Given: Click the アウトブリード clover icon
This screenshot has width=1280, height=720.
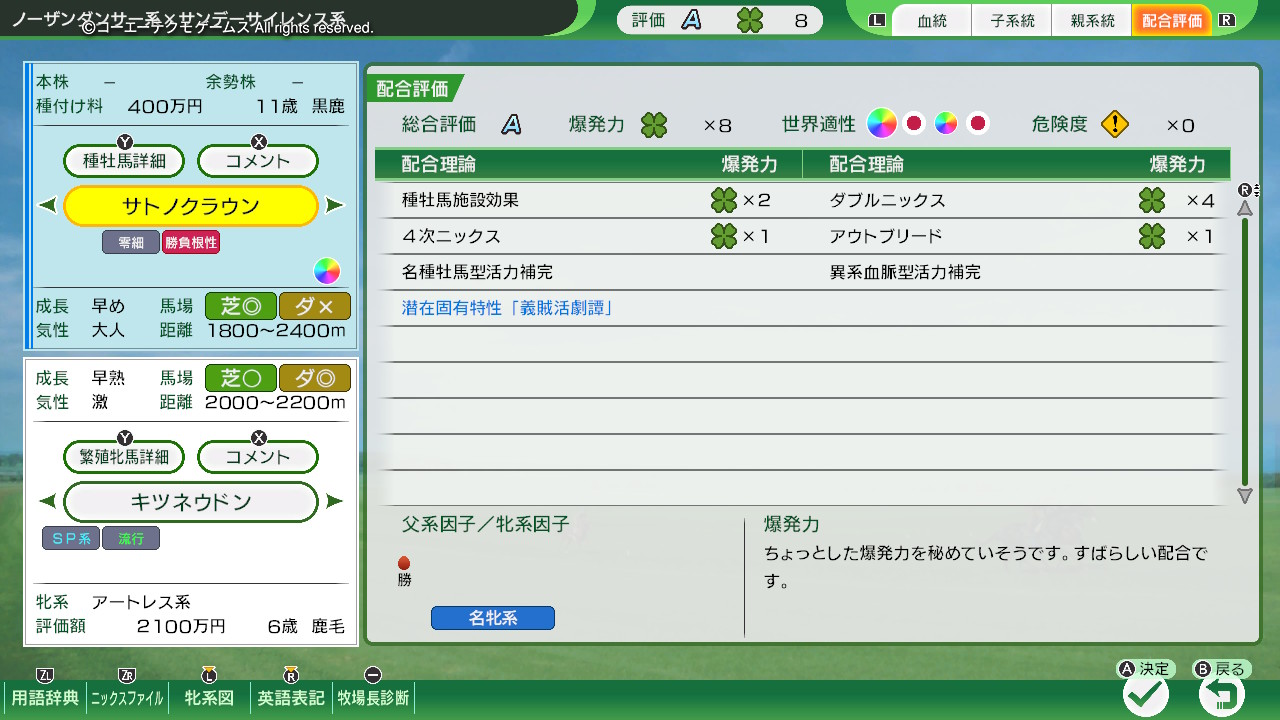Looking at the screenshot, I should (1152, 236).
